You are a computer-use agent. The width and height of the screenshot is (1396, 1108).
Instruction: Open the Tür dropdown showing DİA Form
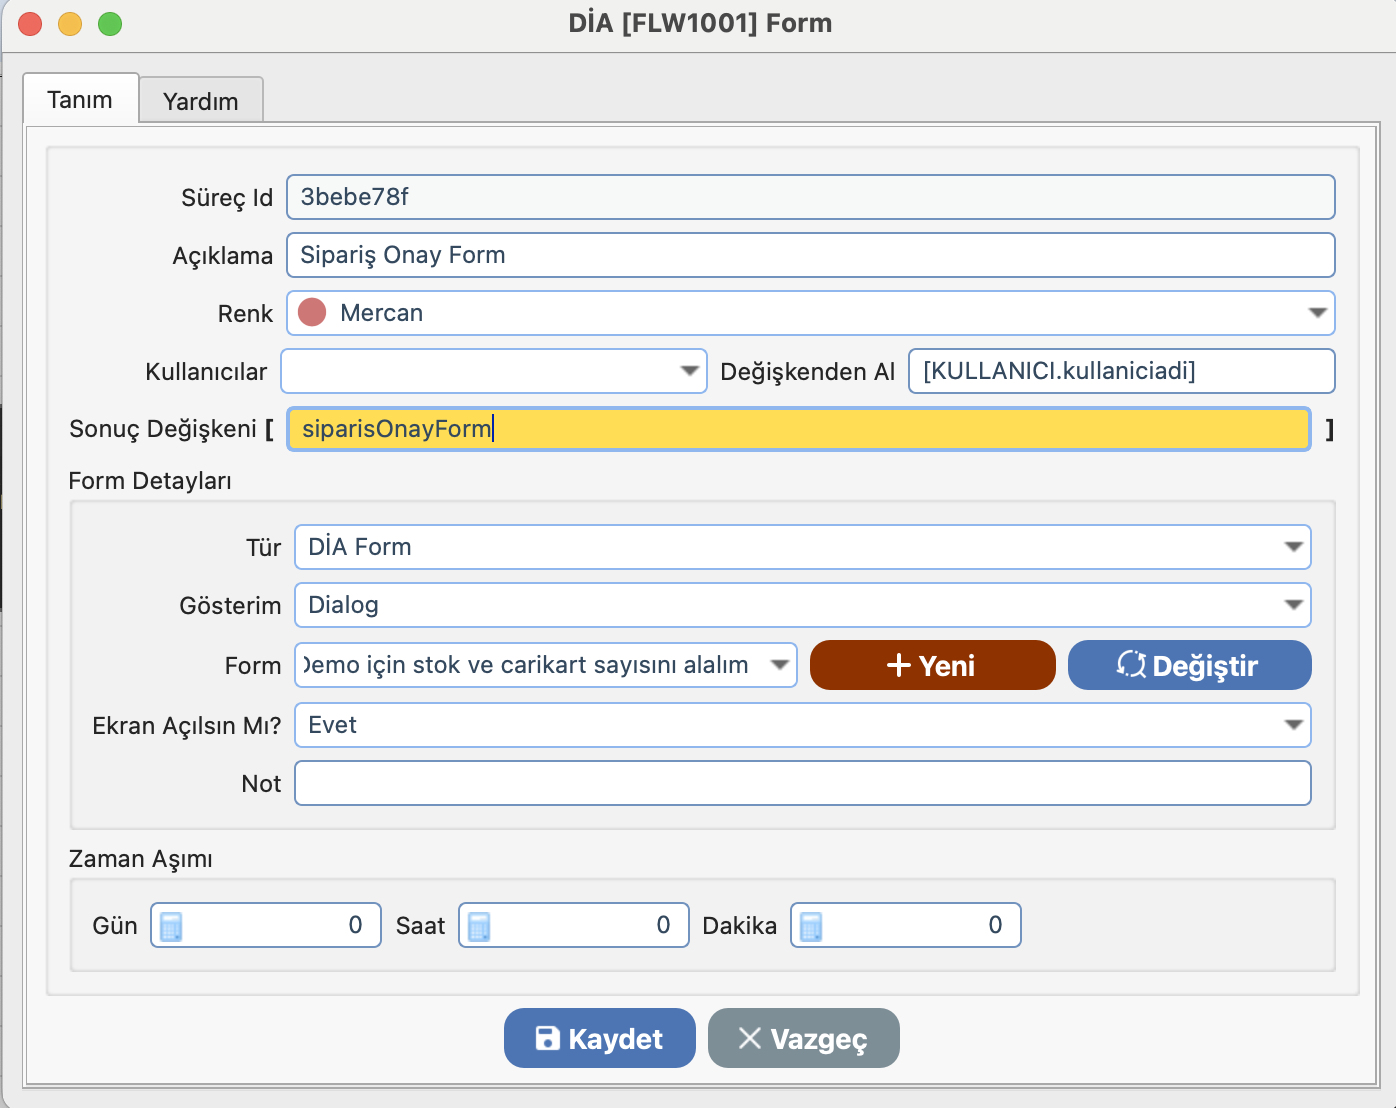1293,547
